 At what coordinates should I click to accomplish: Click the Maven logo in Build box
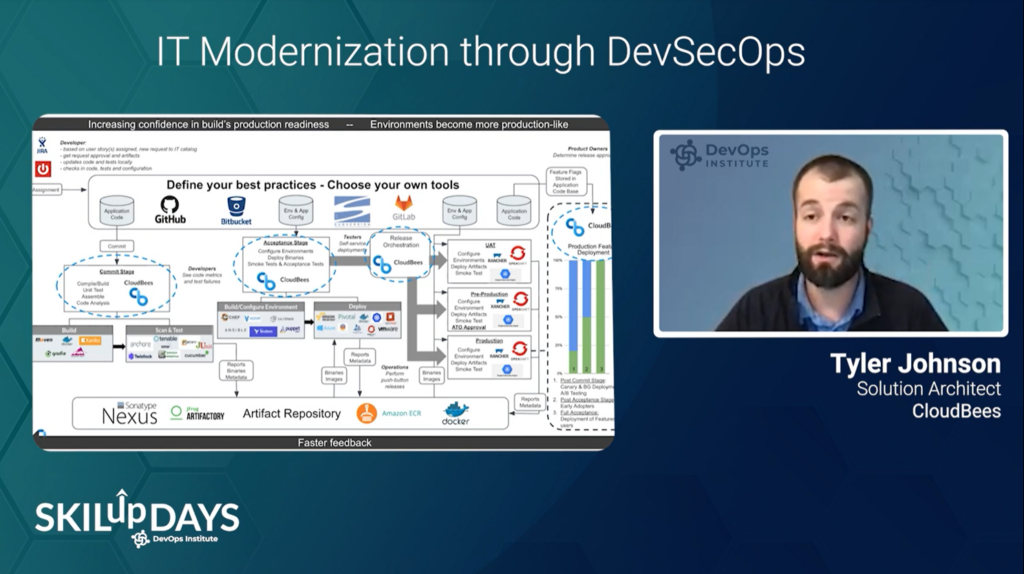click(x=44, y=340)
